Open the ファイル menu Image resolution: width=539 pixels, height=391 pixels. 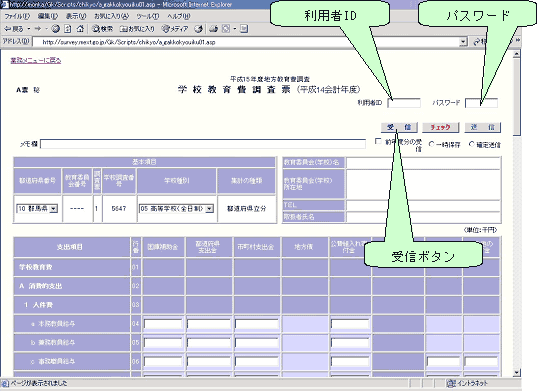17,16
